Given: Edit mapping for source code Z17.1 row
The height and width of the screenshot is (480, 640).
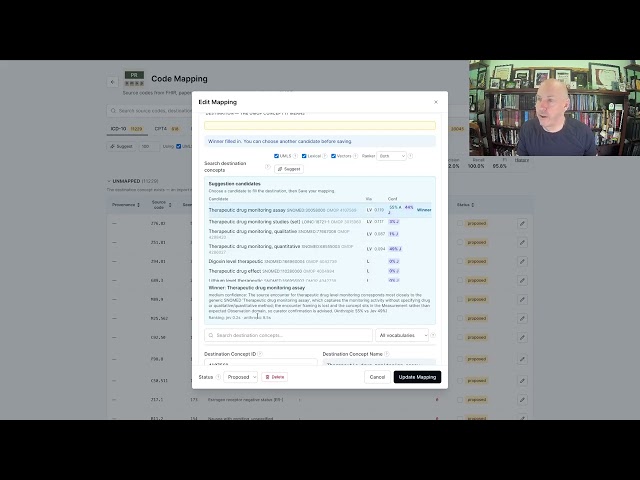Looking at the screenshot, I should (x=522, y=400).
